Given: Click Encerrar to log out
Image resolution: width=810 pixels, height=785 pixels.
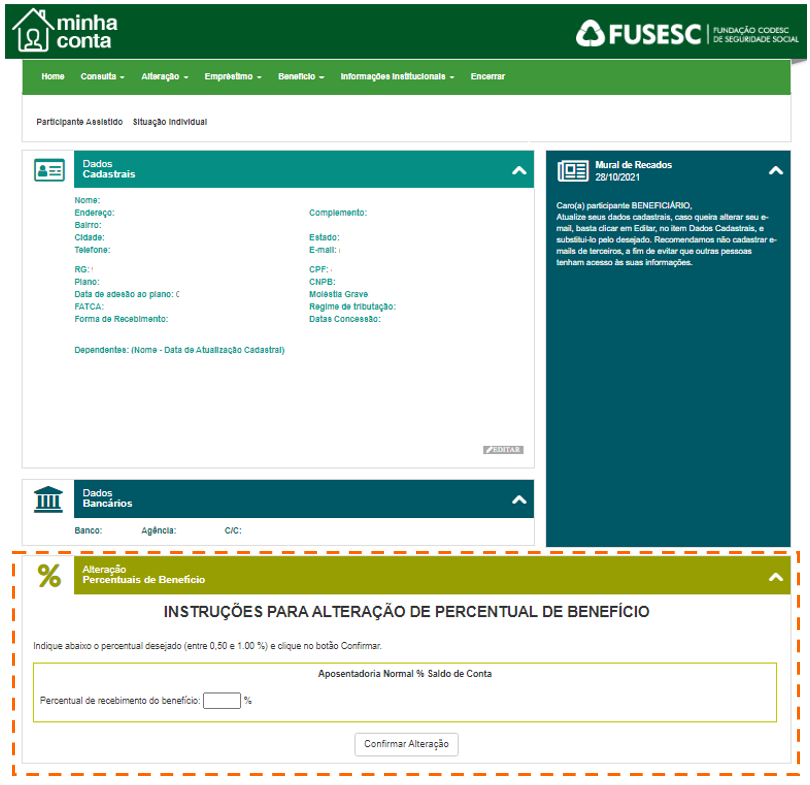Looking at the screenshot, I should 487,77.
